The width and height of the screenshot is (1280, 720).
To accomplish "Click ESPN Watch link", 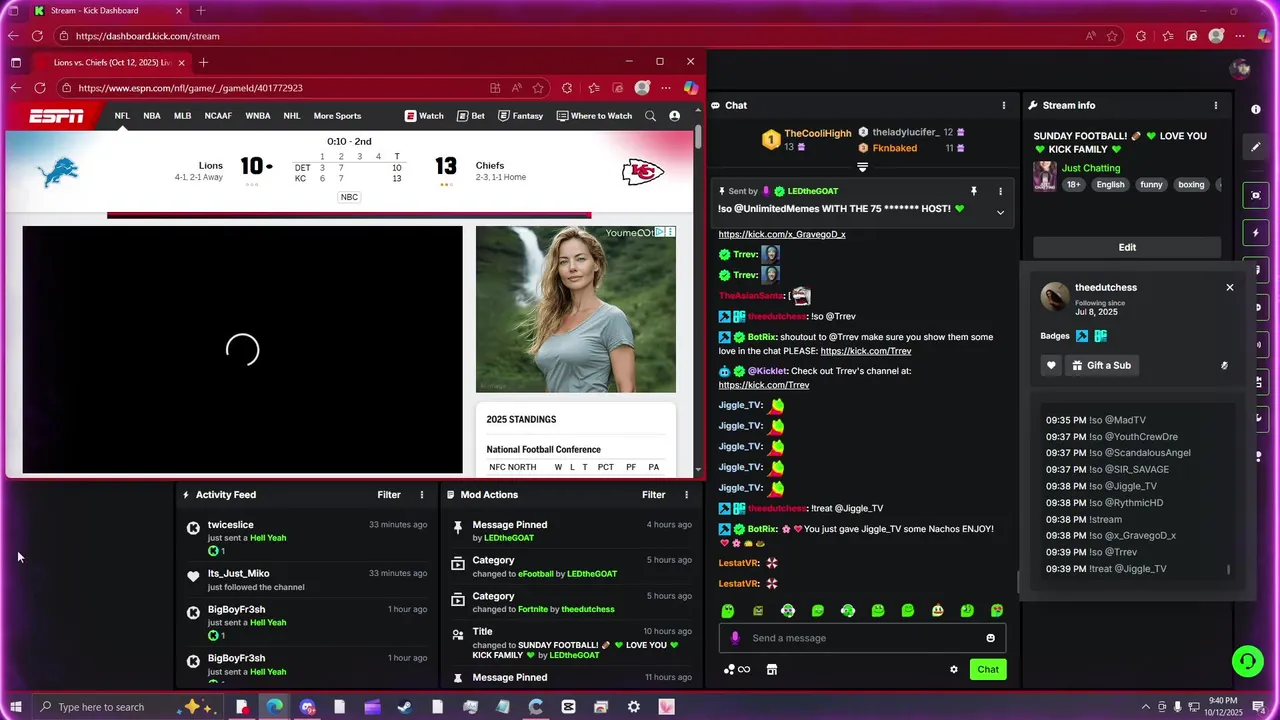I will click(x=424, y=116).
